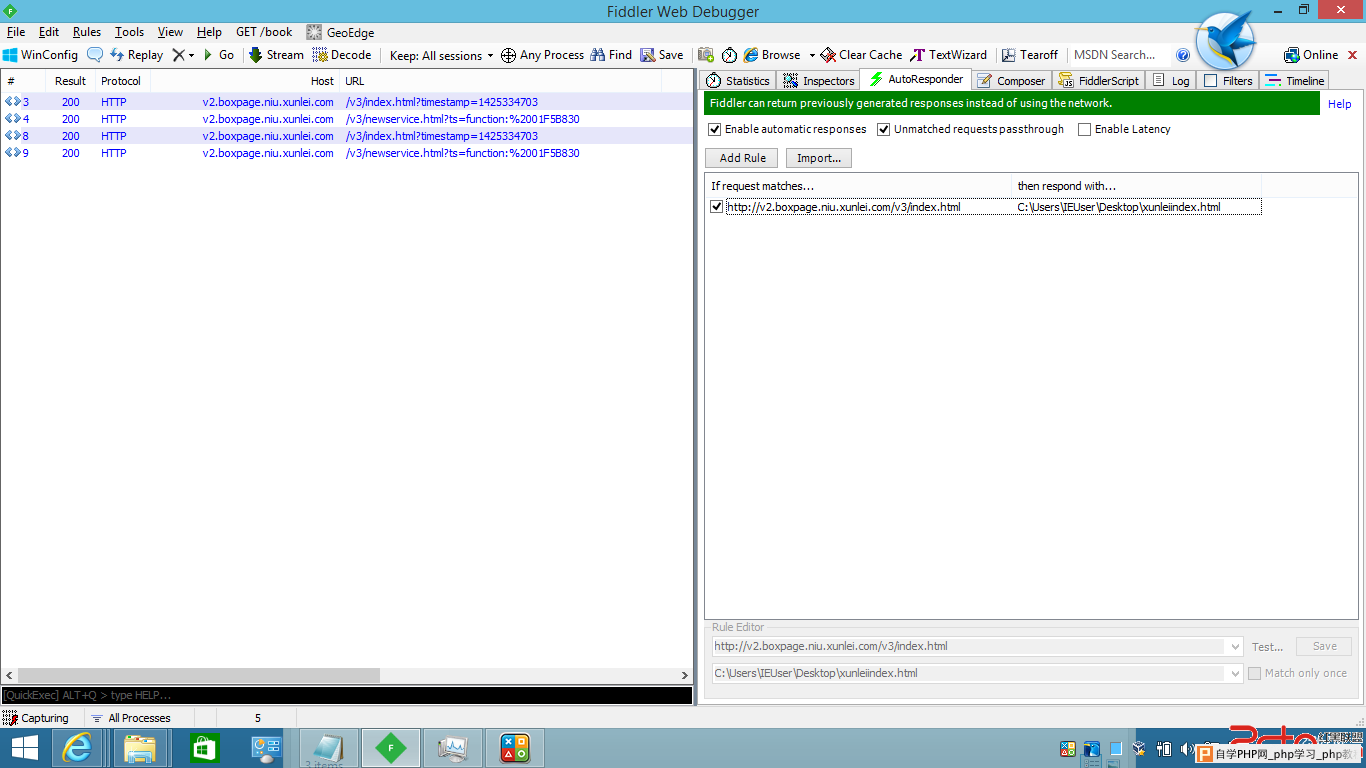Screen dimensions: 1366x768
Task: Click the Rule Editor Save button
Action: 1324,647
